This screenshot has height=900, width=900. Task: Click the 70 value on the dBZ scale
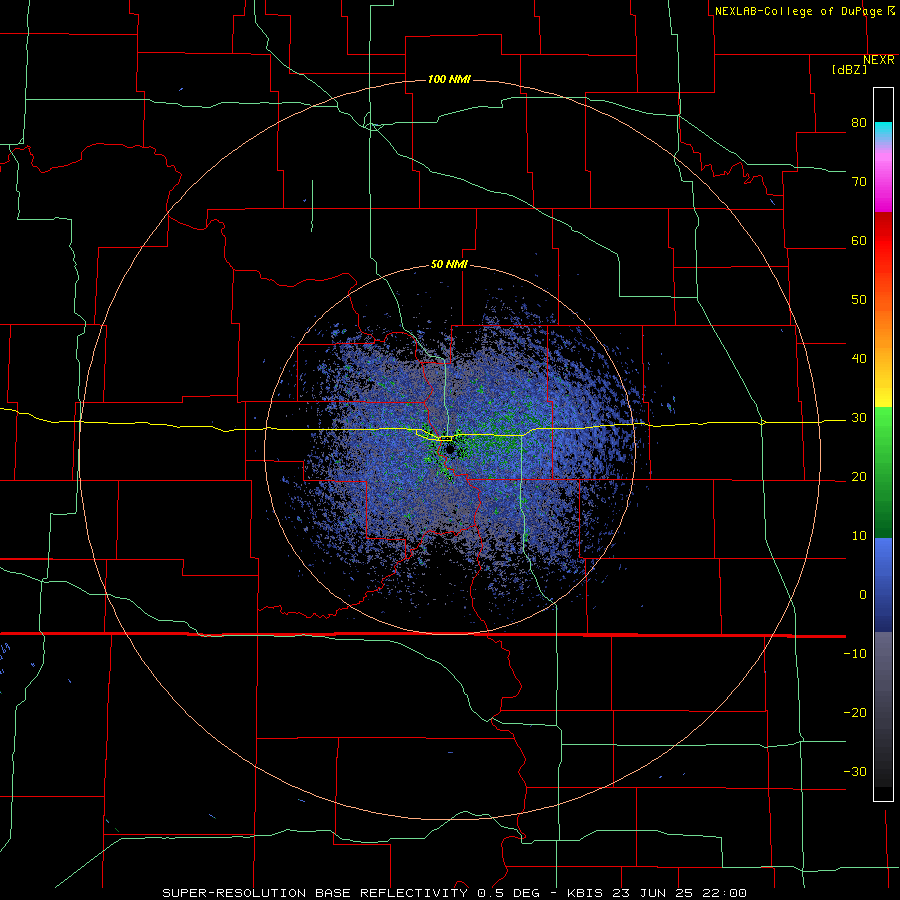[859, 182]
